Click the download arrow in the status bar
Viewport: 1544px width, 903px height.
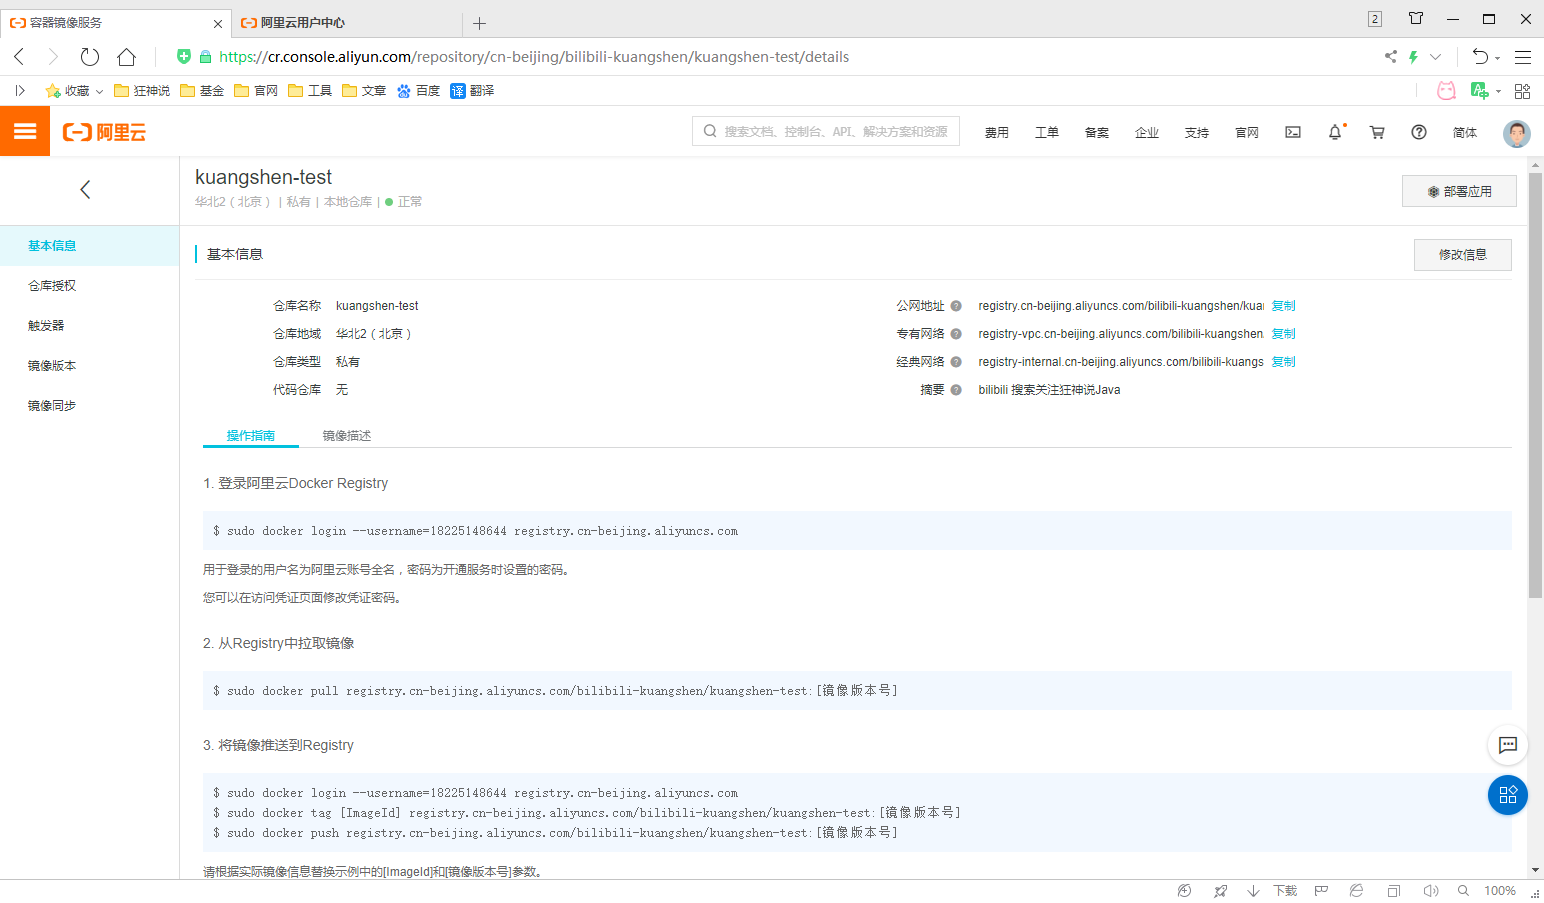(x=1253, y=890)
